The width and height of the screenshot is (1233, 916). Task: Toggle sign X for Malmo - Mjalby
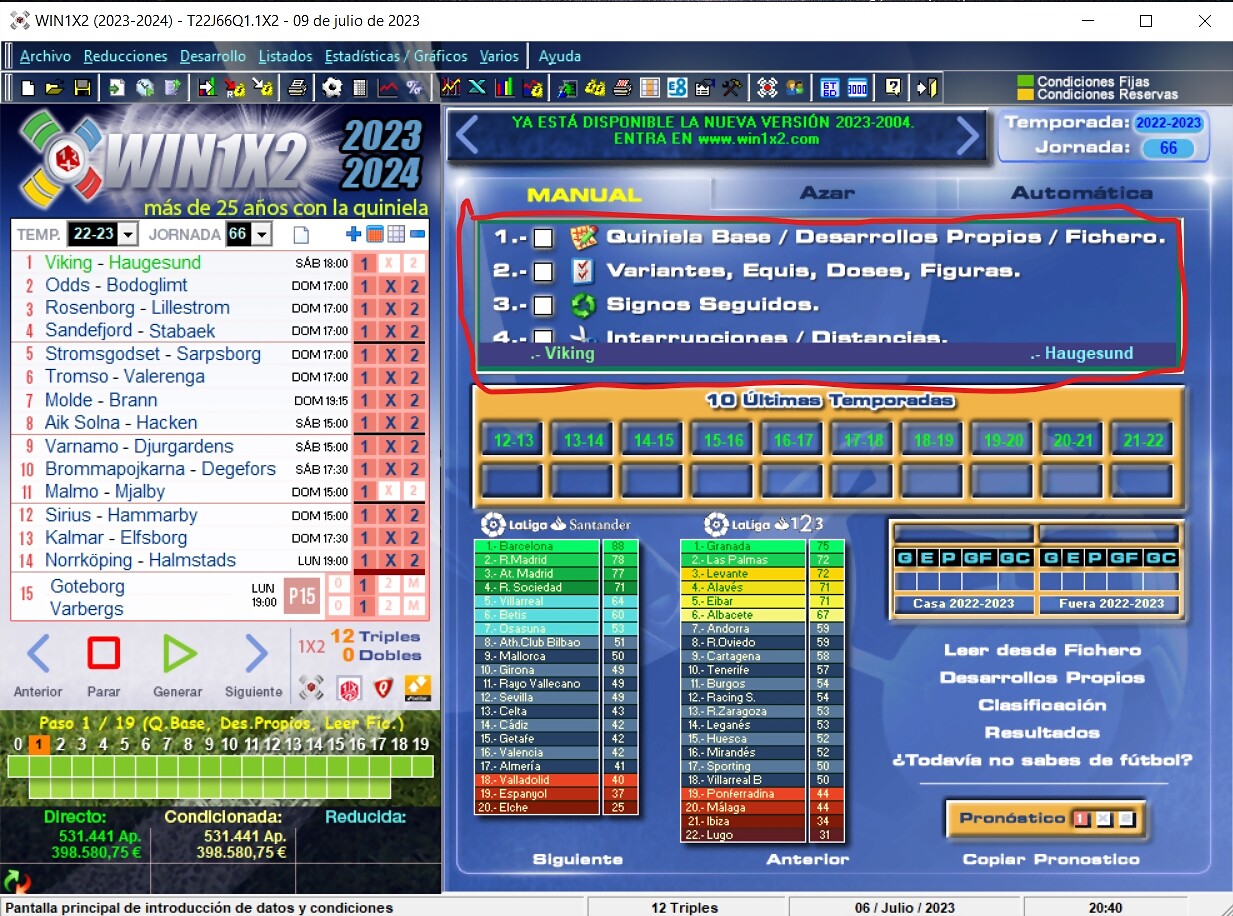pyautogui.click(x=390, y=492)
